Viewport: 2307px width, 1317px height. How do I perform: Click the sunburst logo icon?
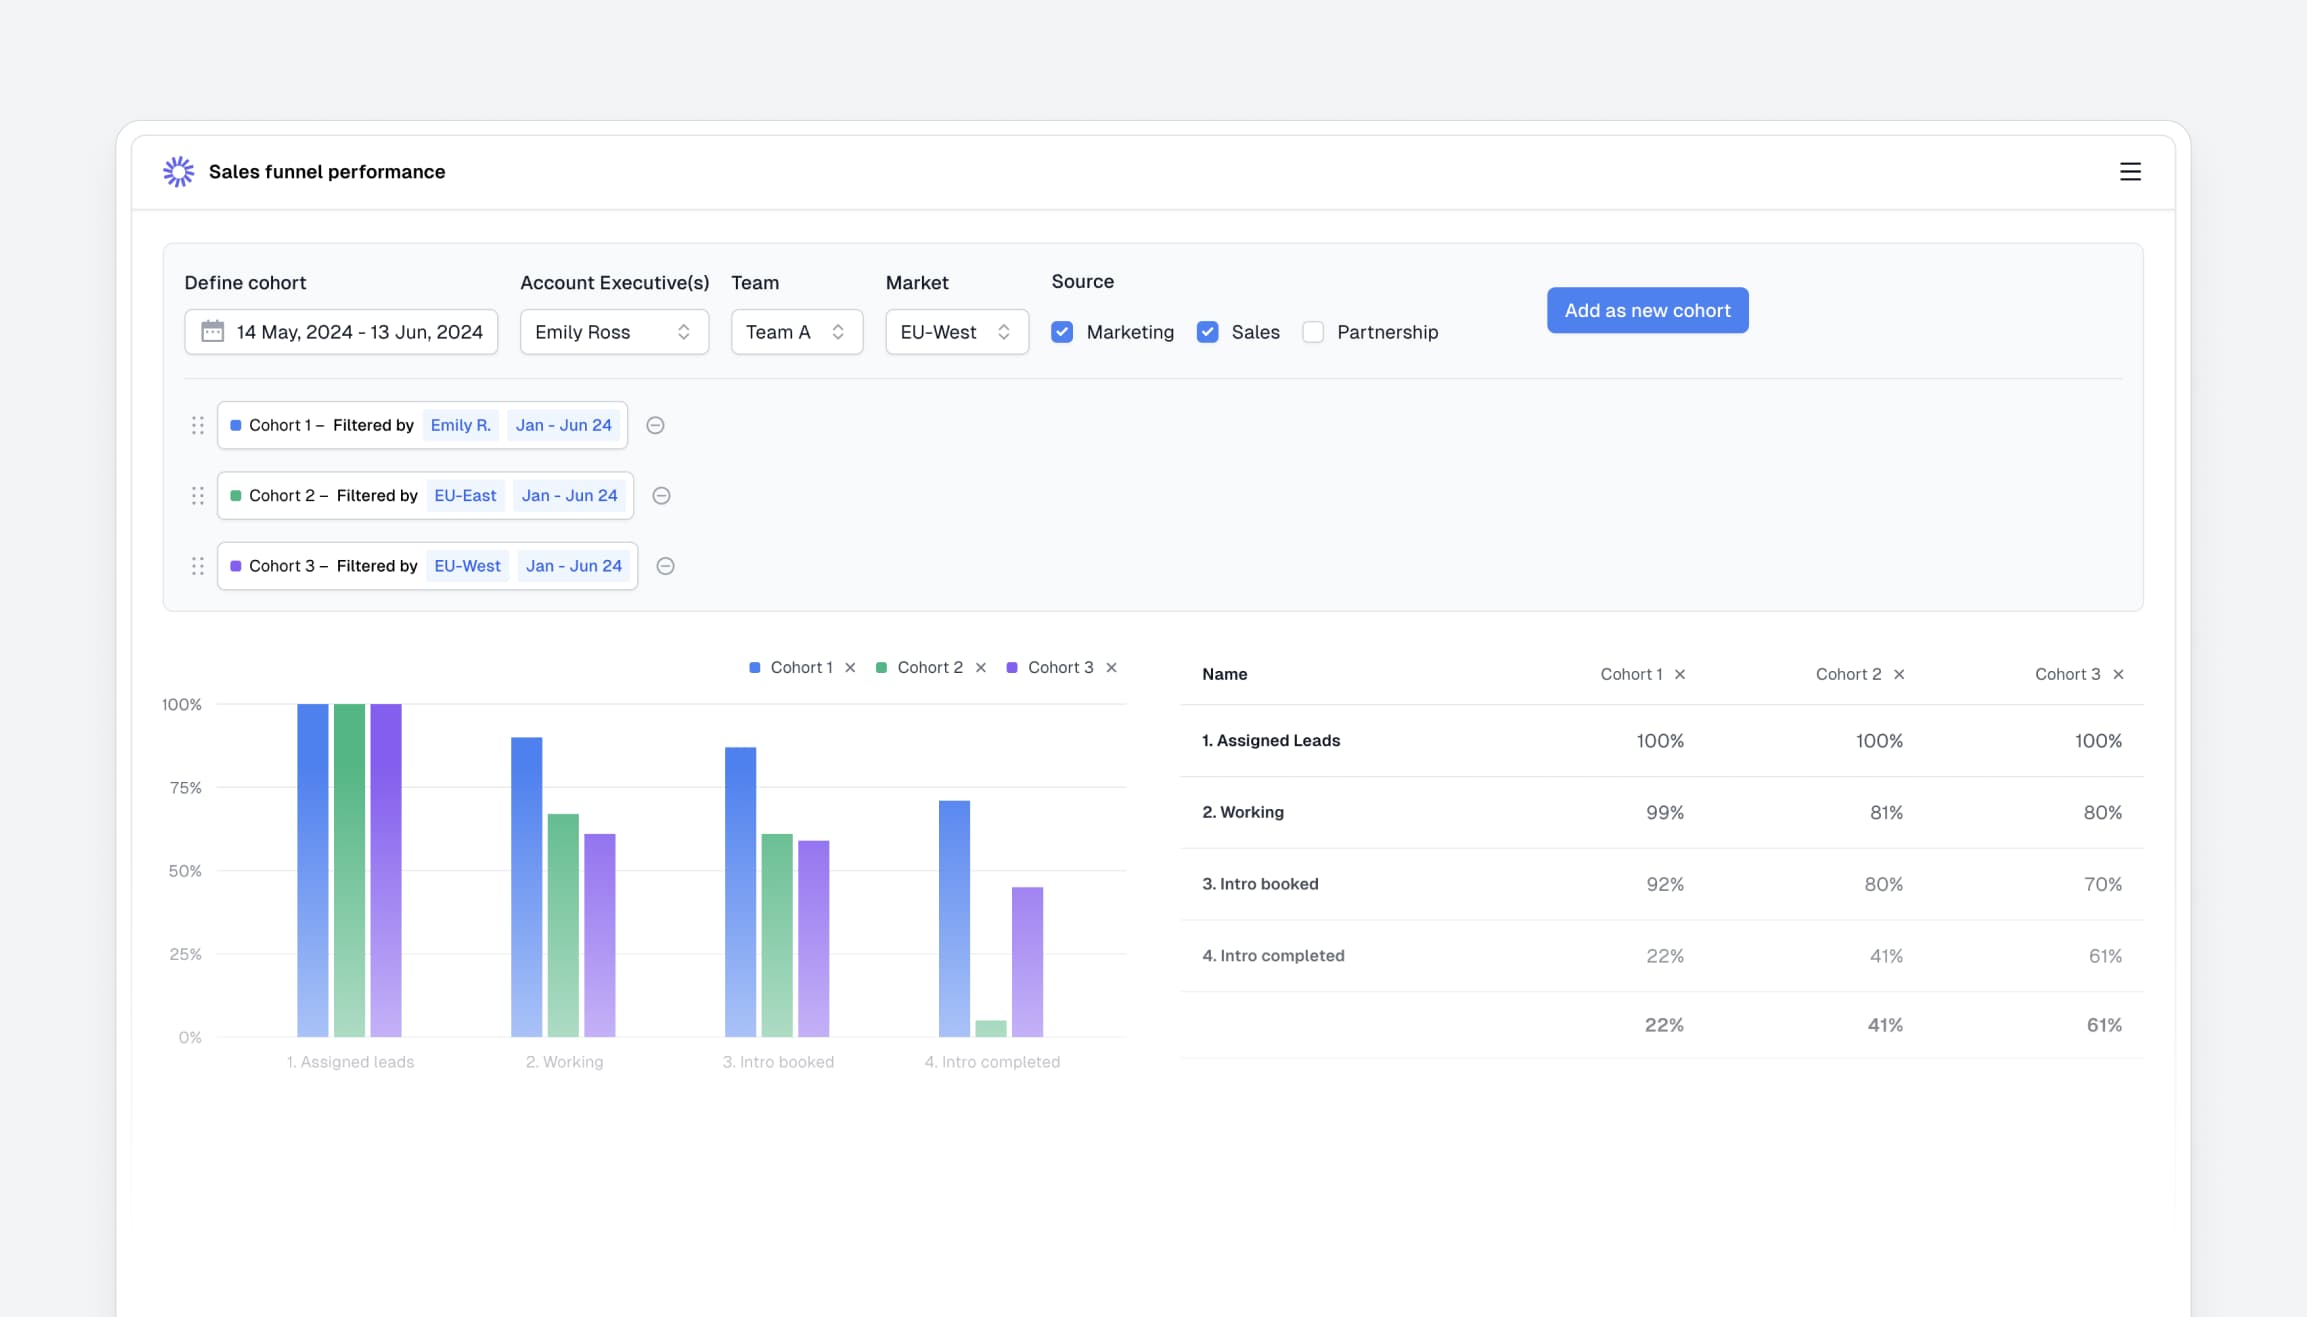click(179, 172)
